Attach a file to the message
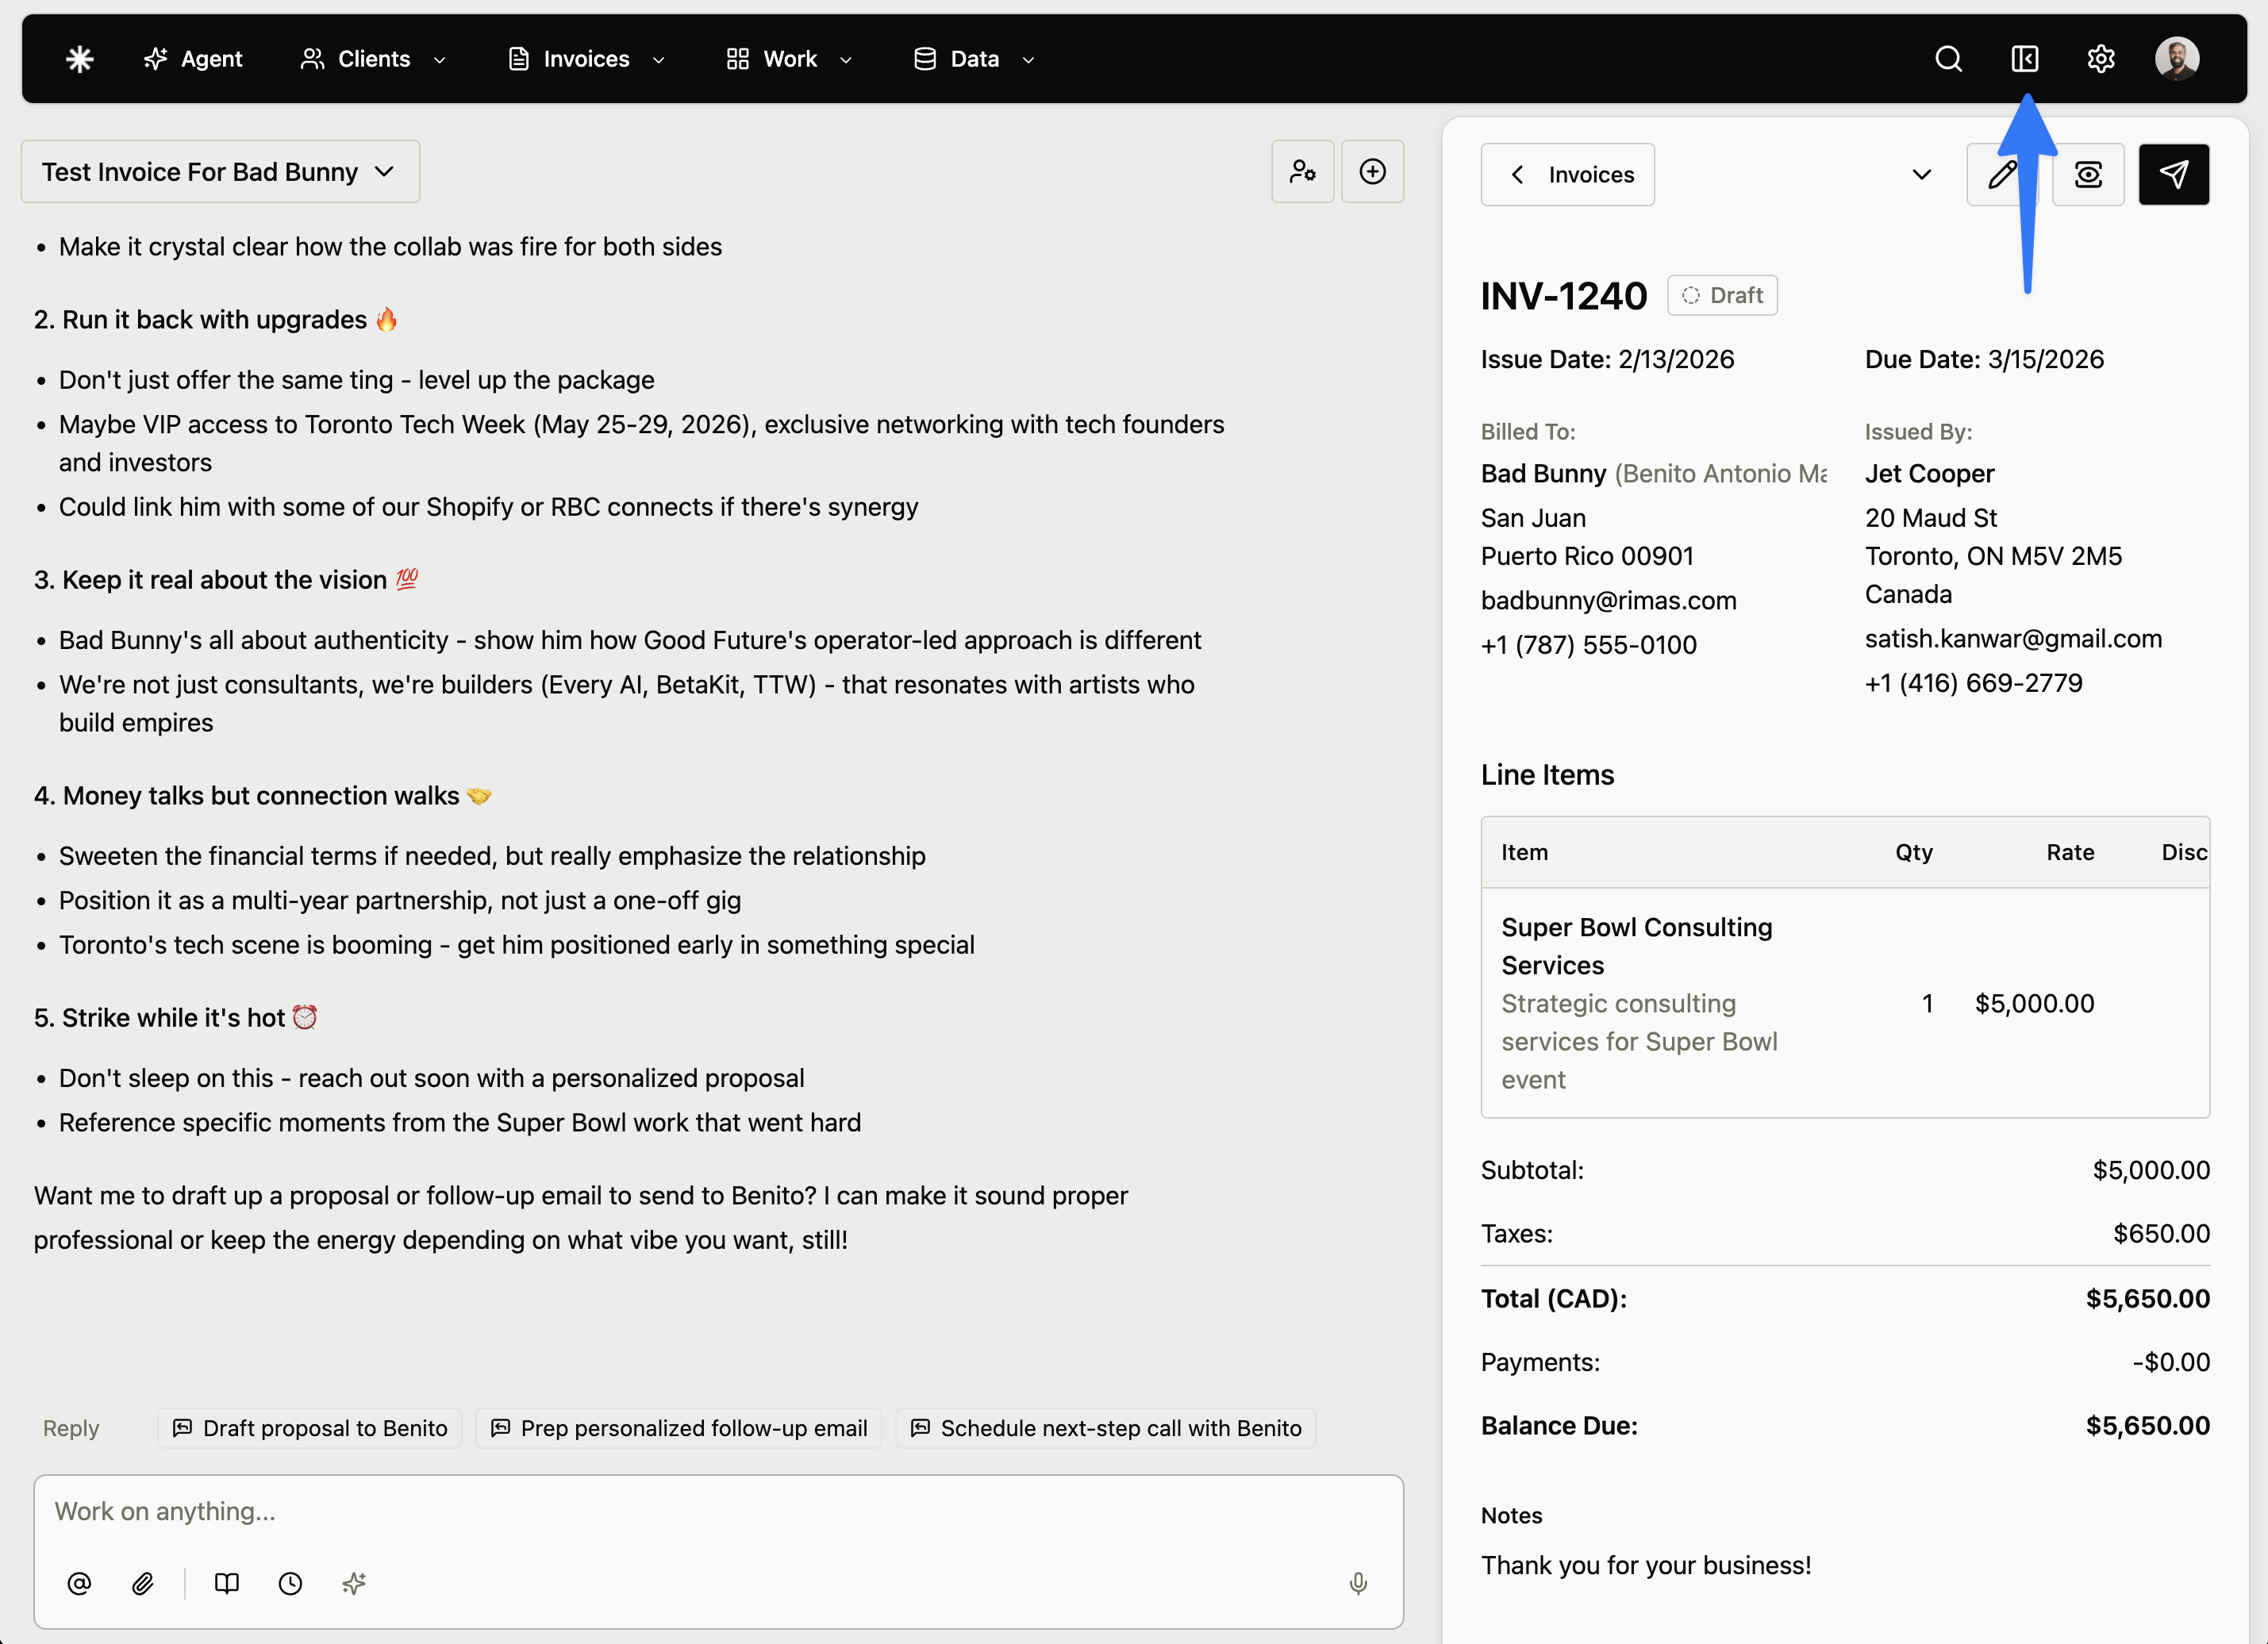2268x1644 pixels. [x=143, y=1583]
